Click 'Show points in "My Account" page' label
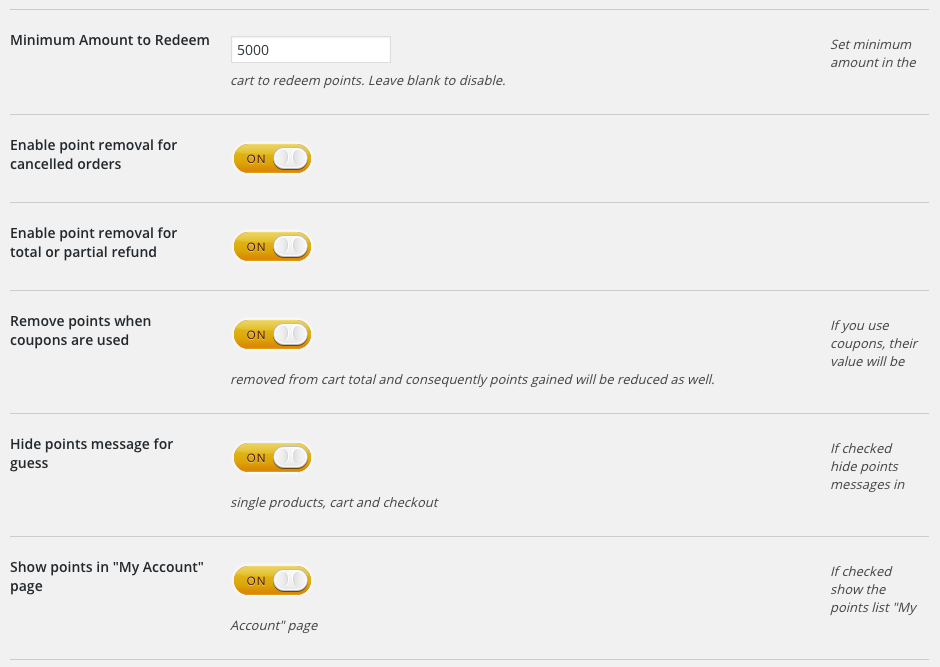This screenshot has width=940, height=667. click(x=106, y=576)
